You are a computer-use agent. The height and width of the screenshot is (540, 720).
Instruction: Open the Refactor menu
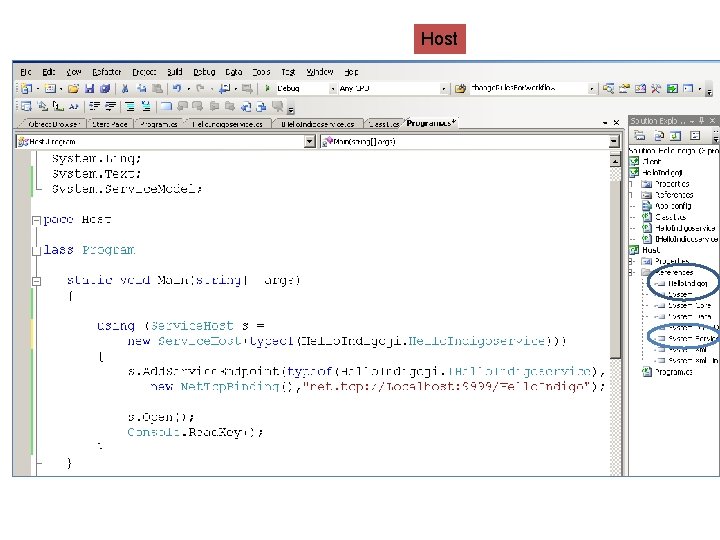107,72
